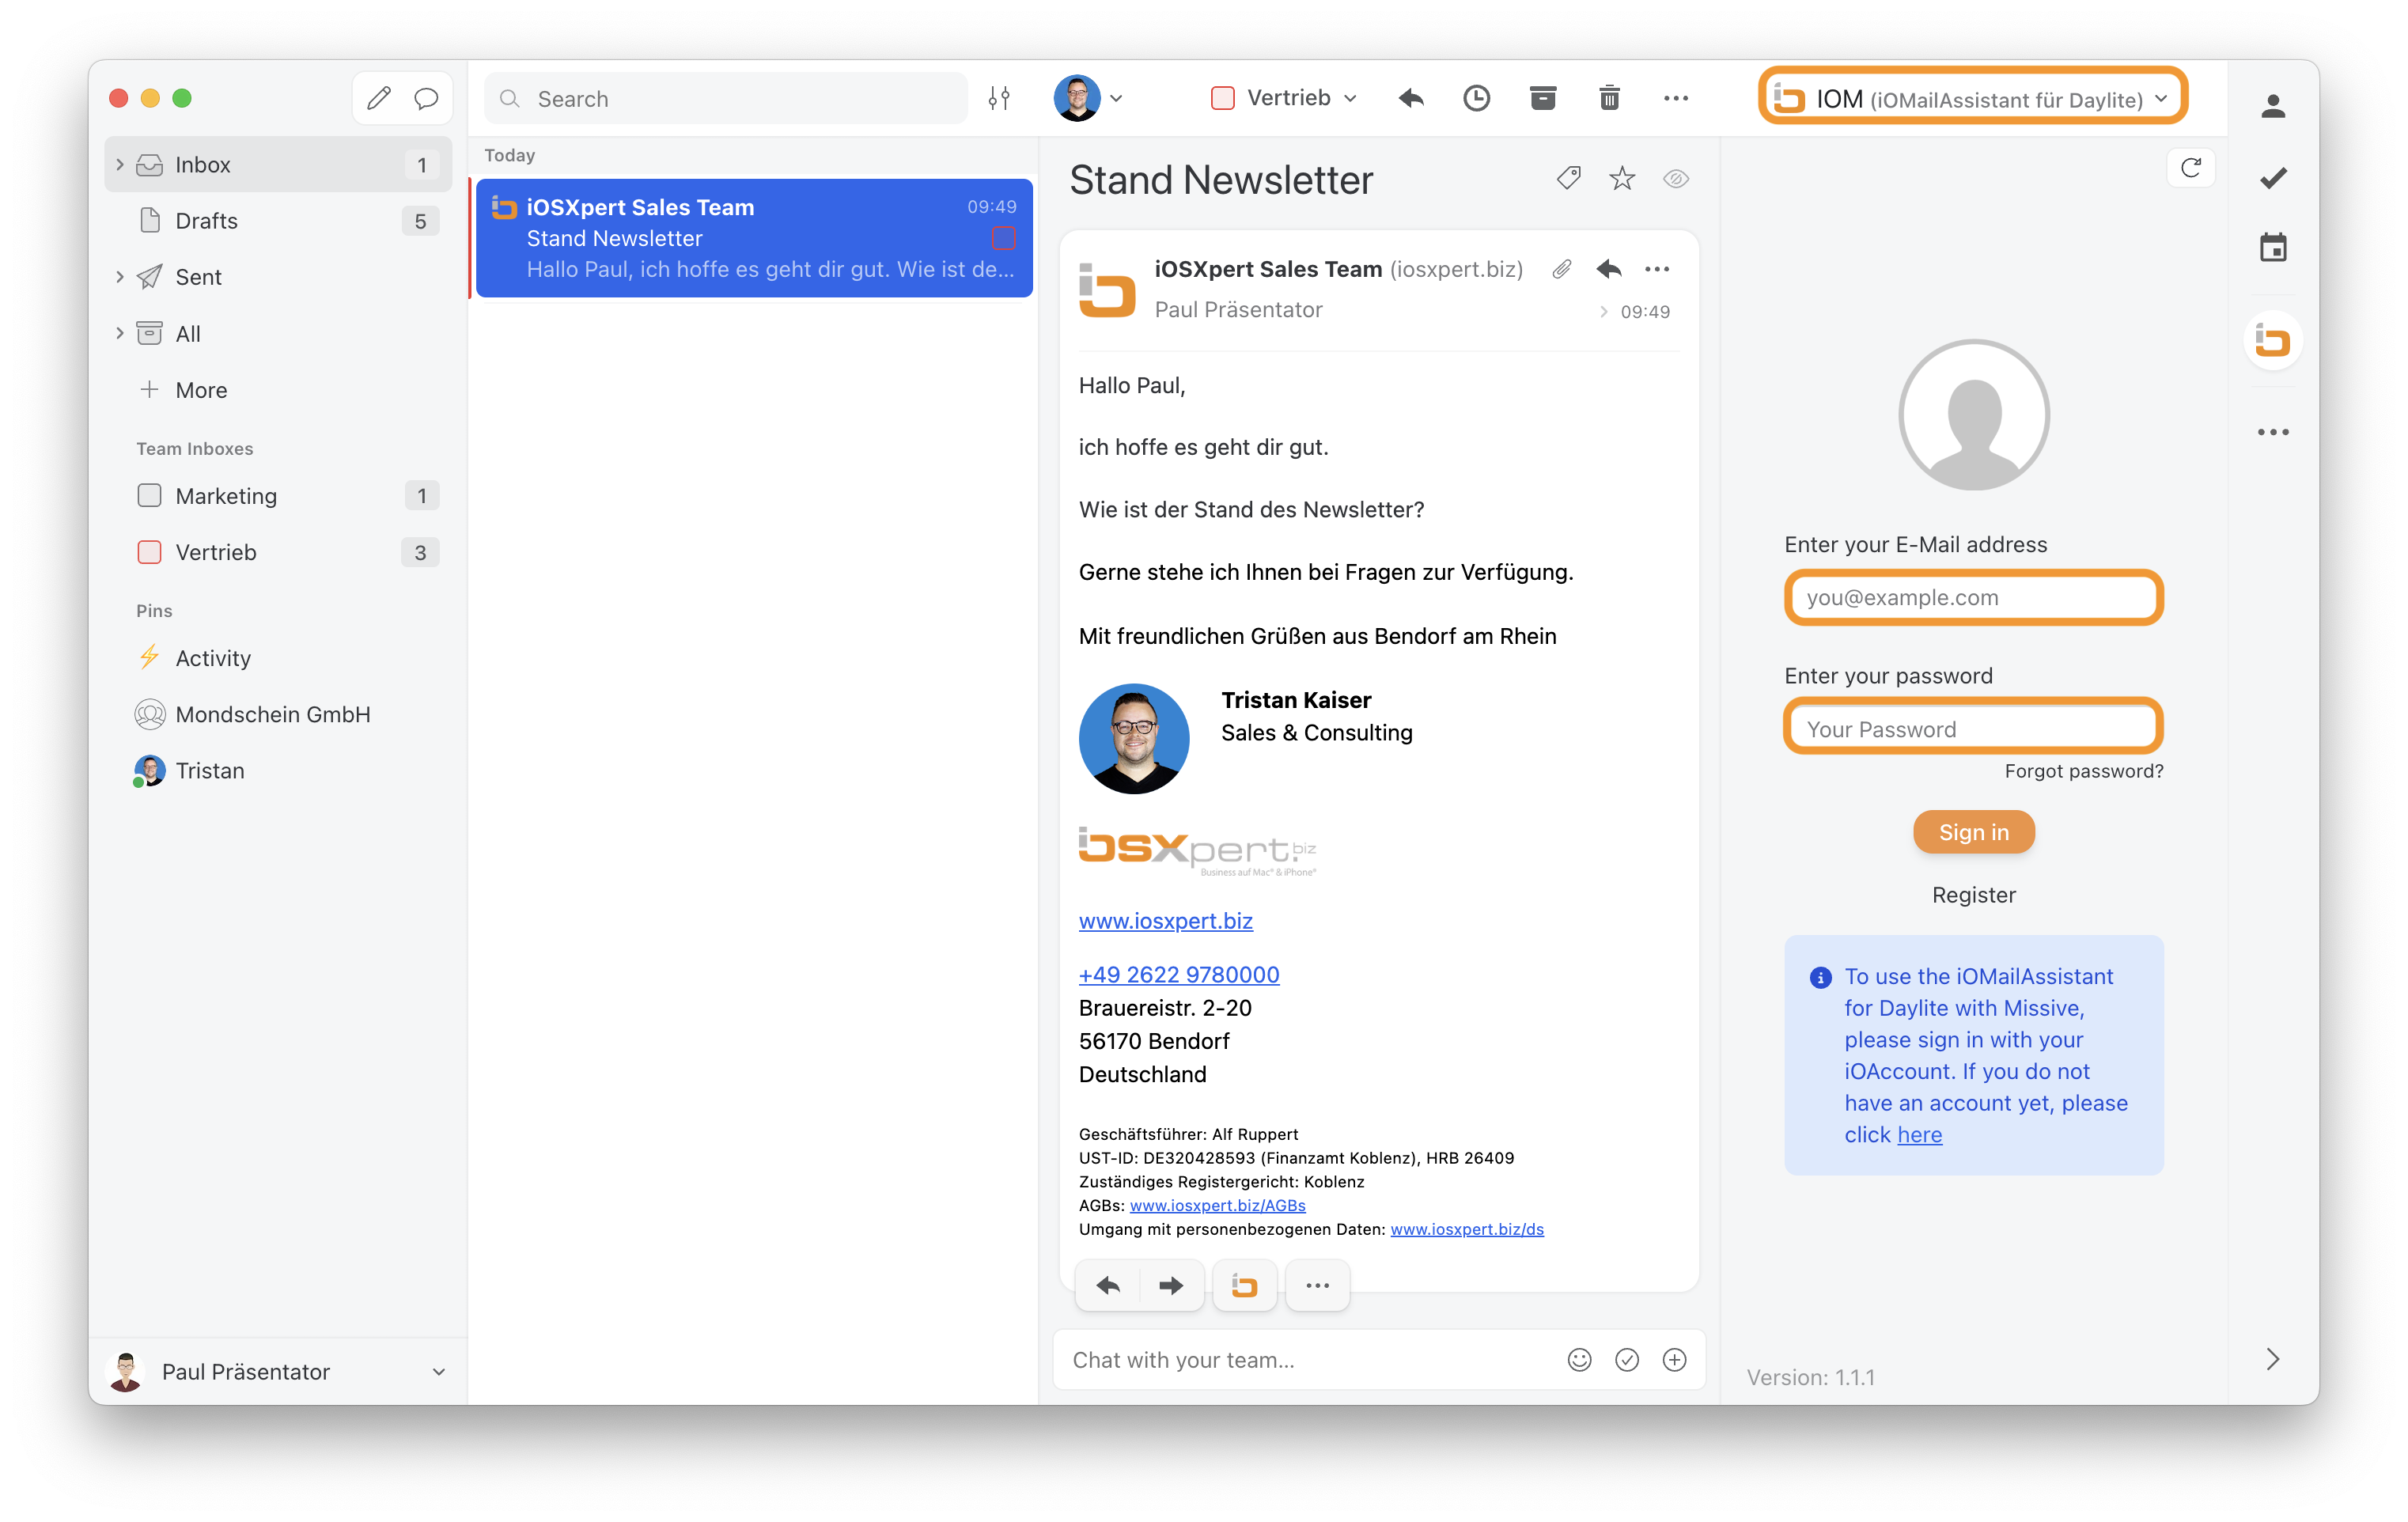Open the attachment paperclip in message header
This screenshot has height=1522, width=2408.
(x=1562, y=269)
